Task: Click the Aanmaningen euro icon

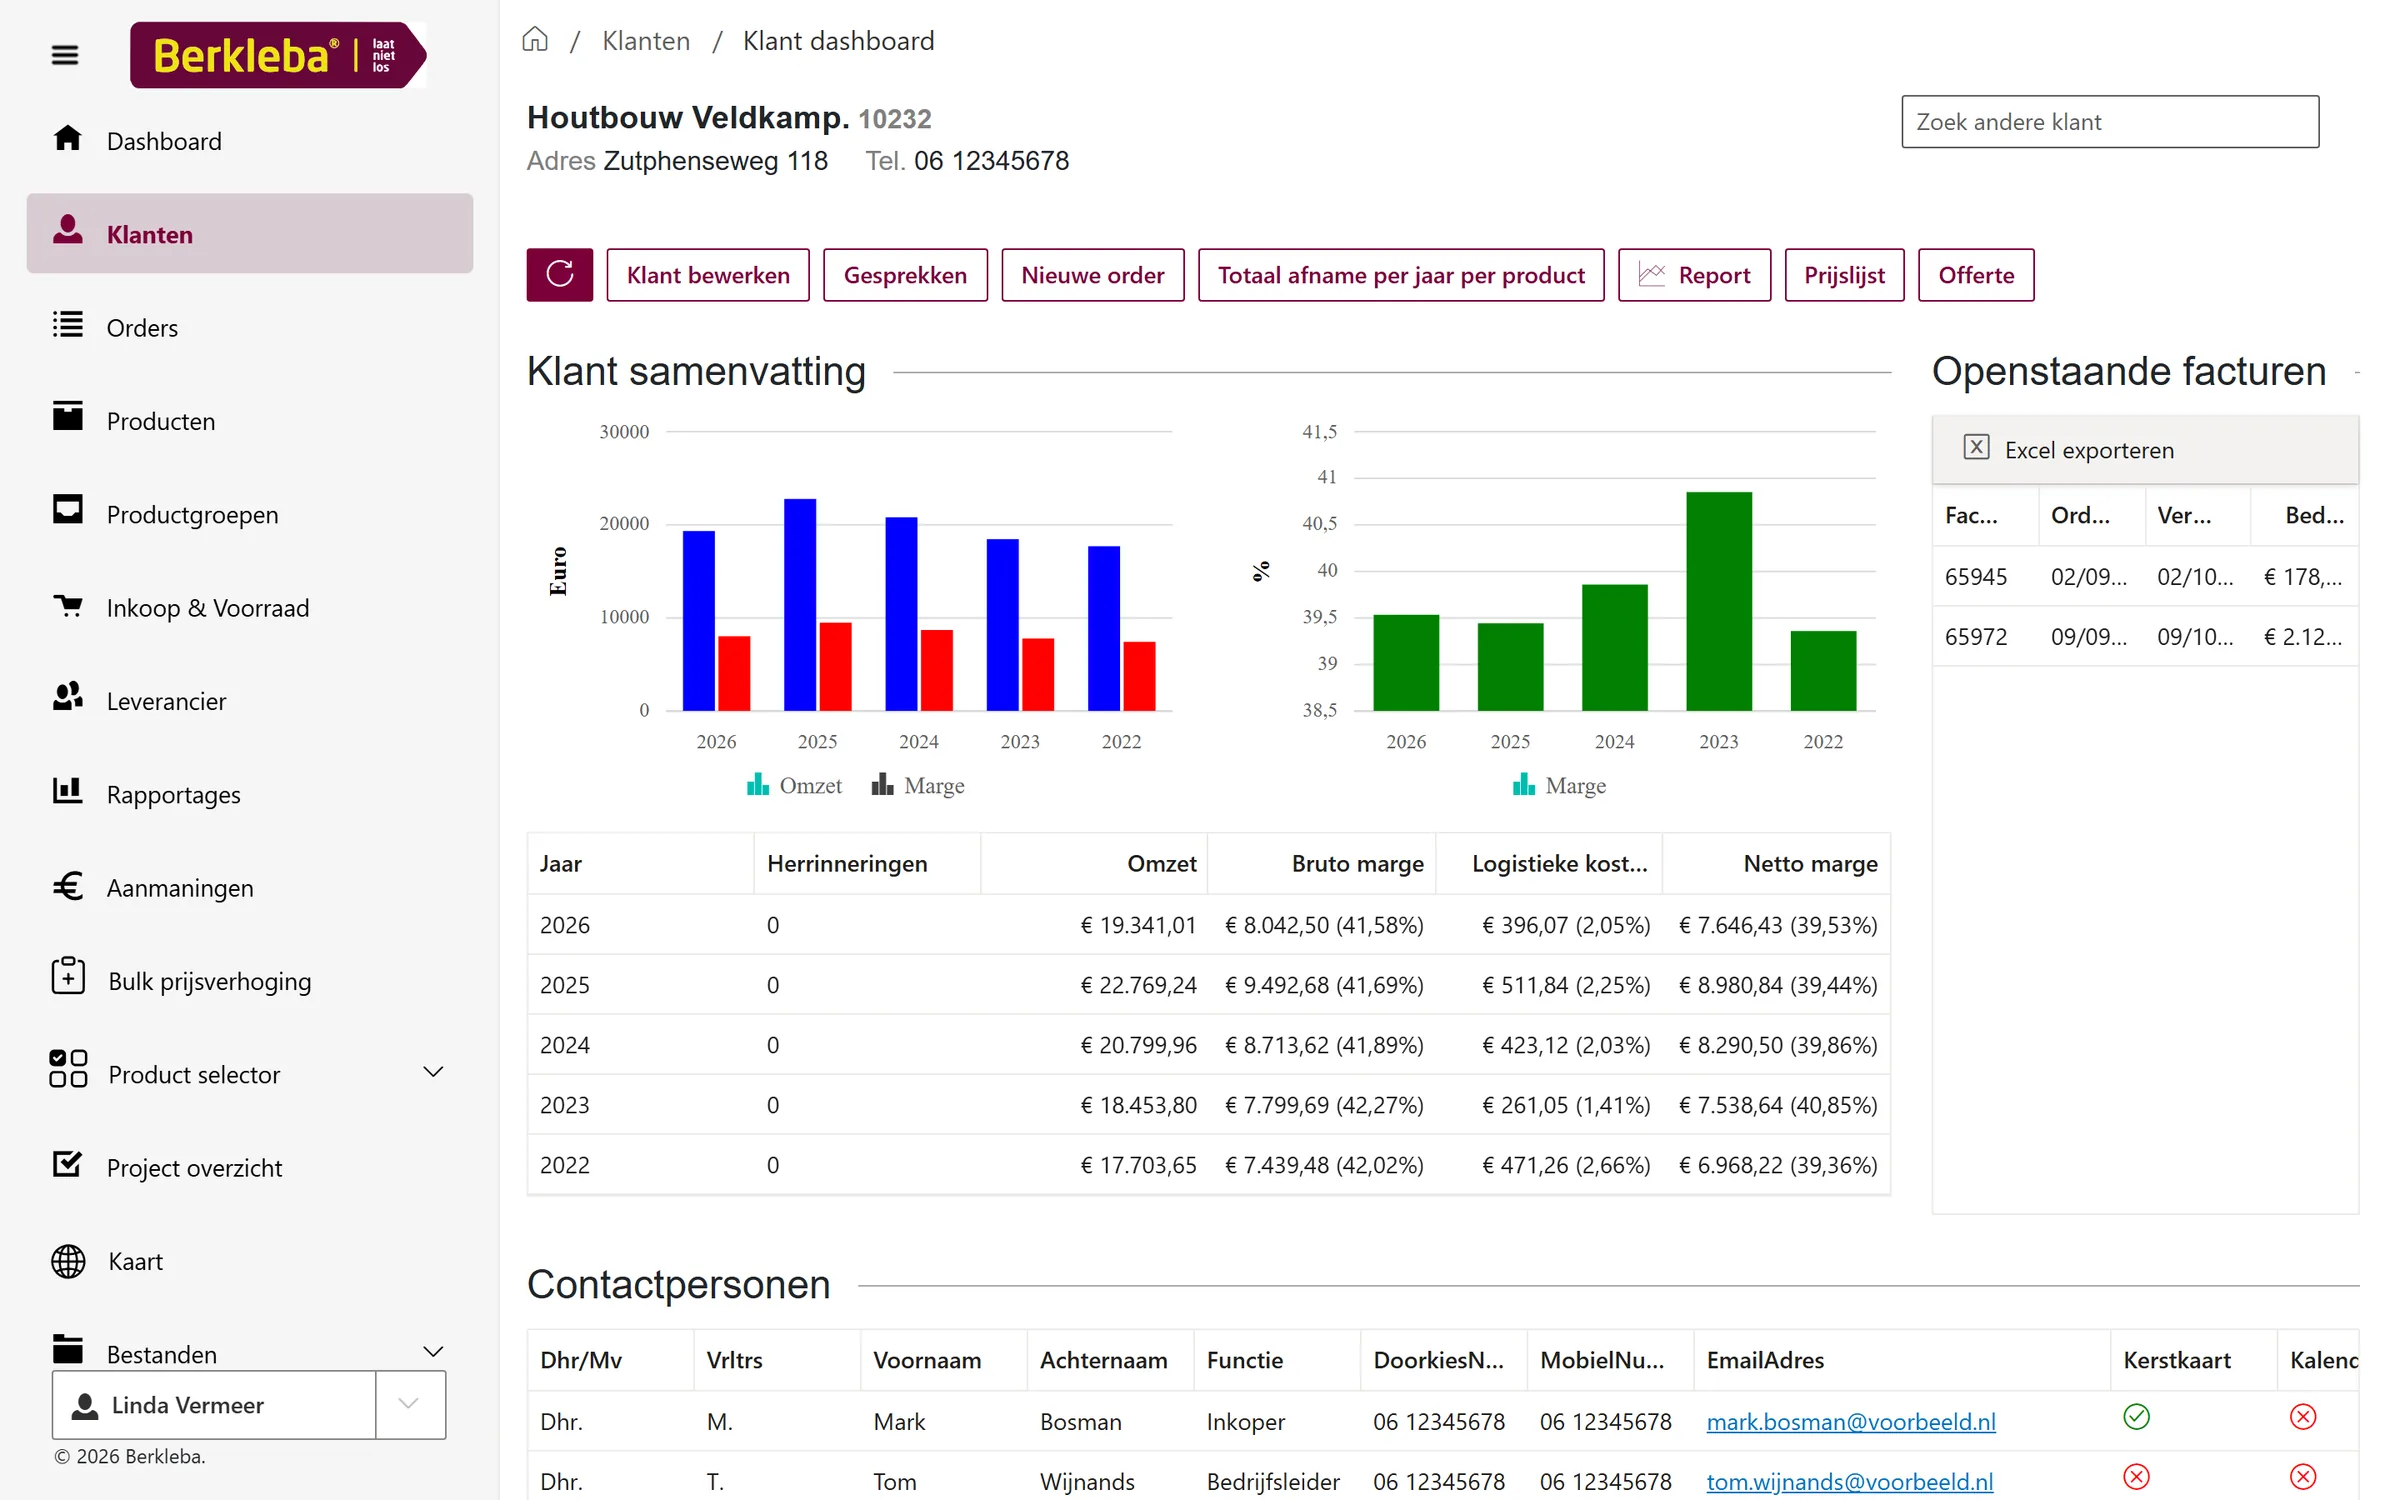Action: coord(68,886)
